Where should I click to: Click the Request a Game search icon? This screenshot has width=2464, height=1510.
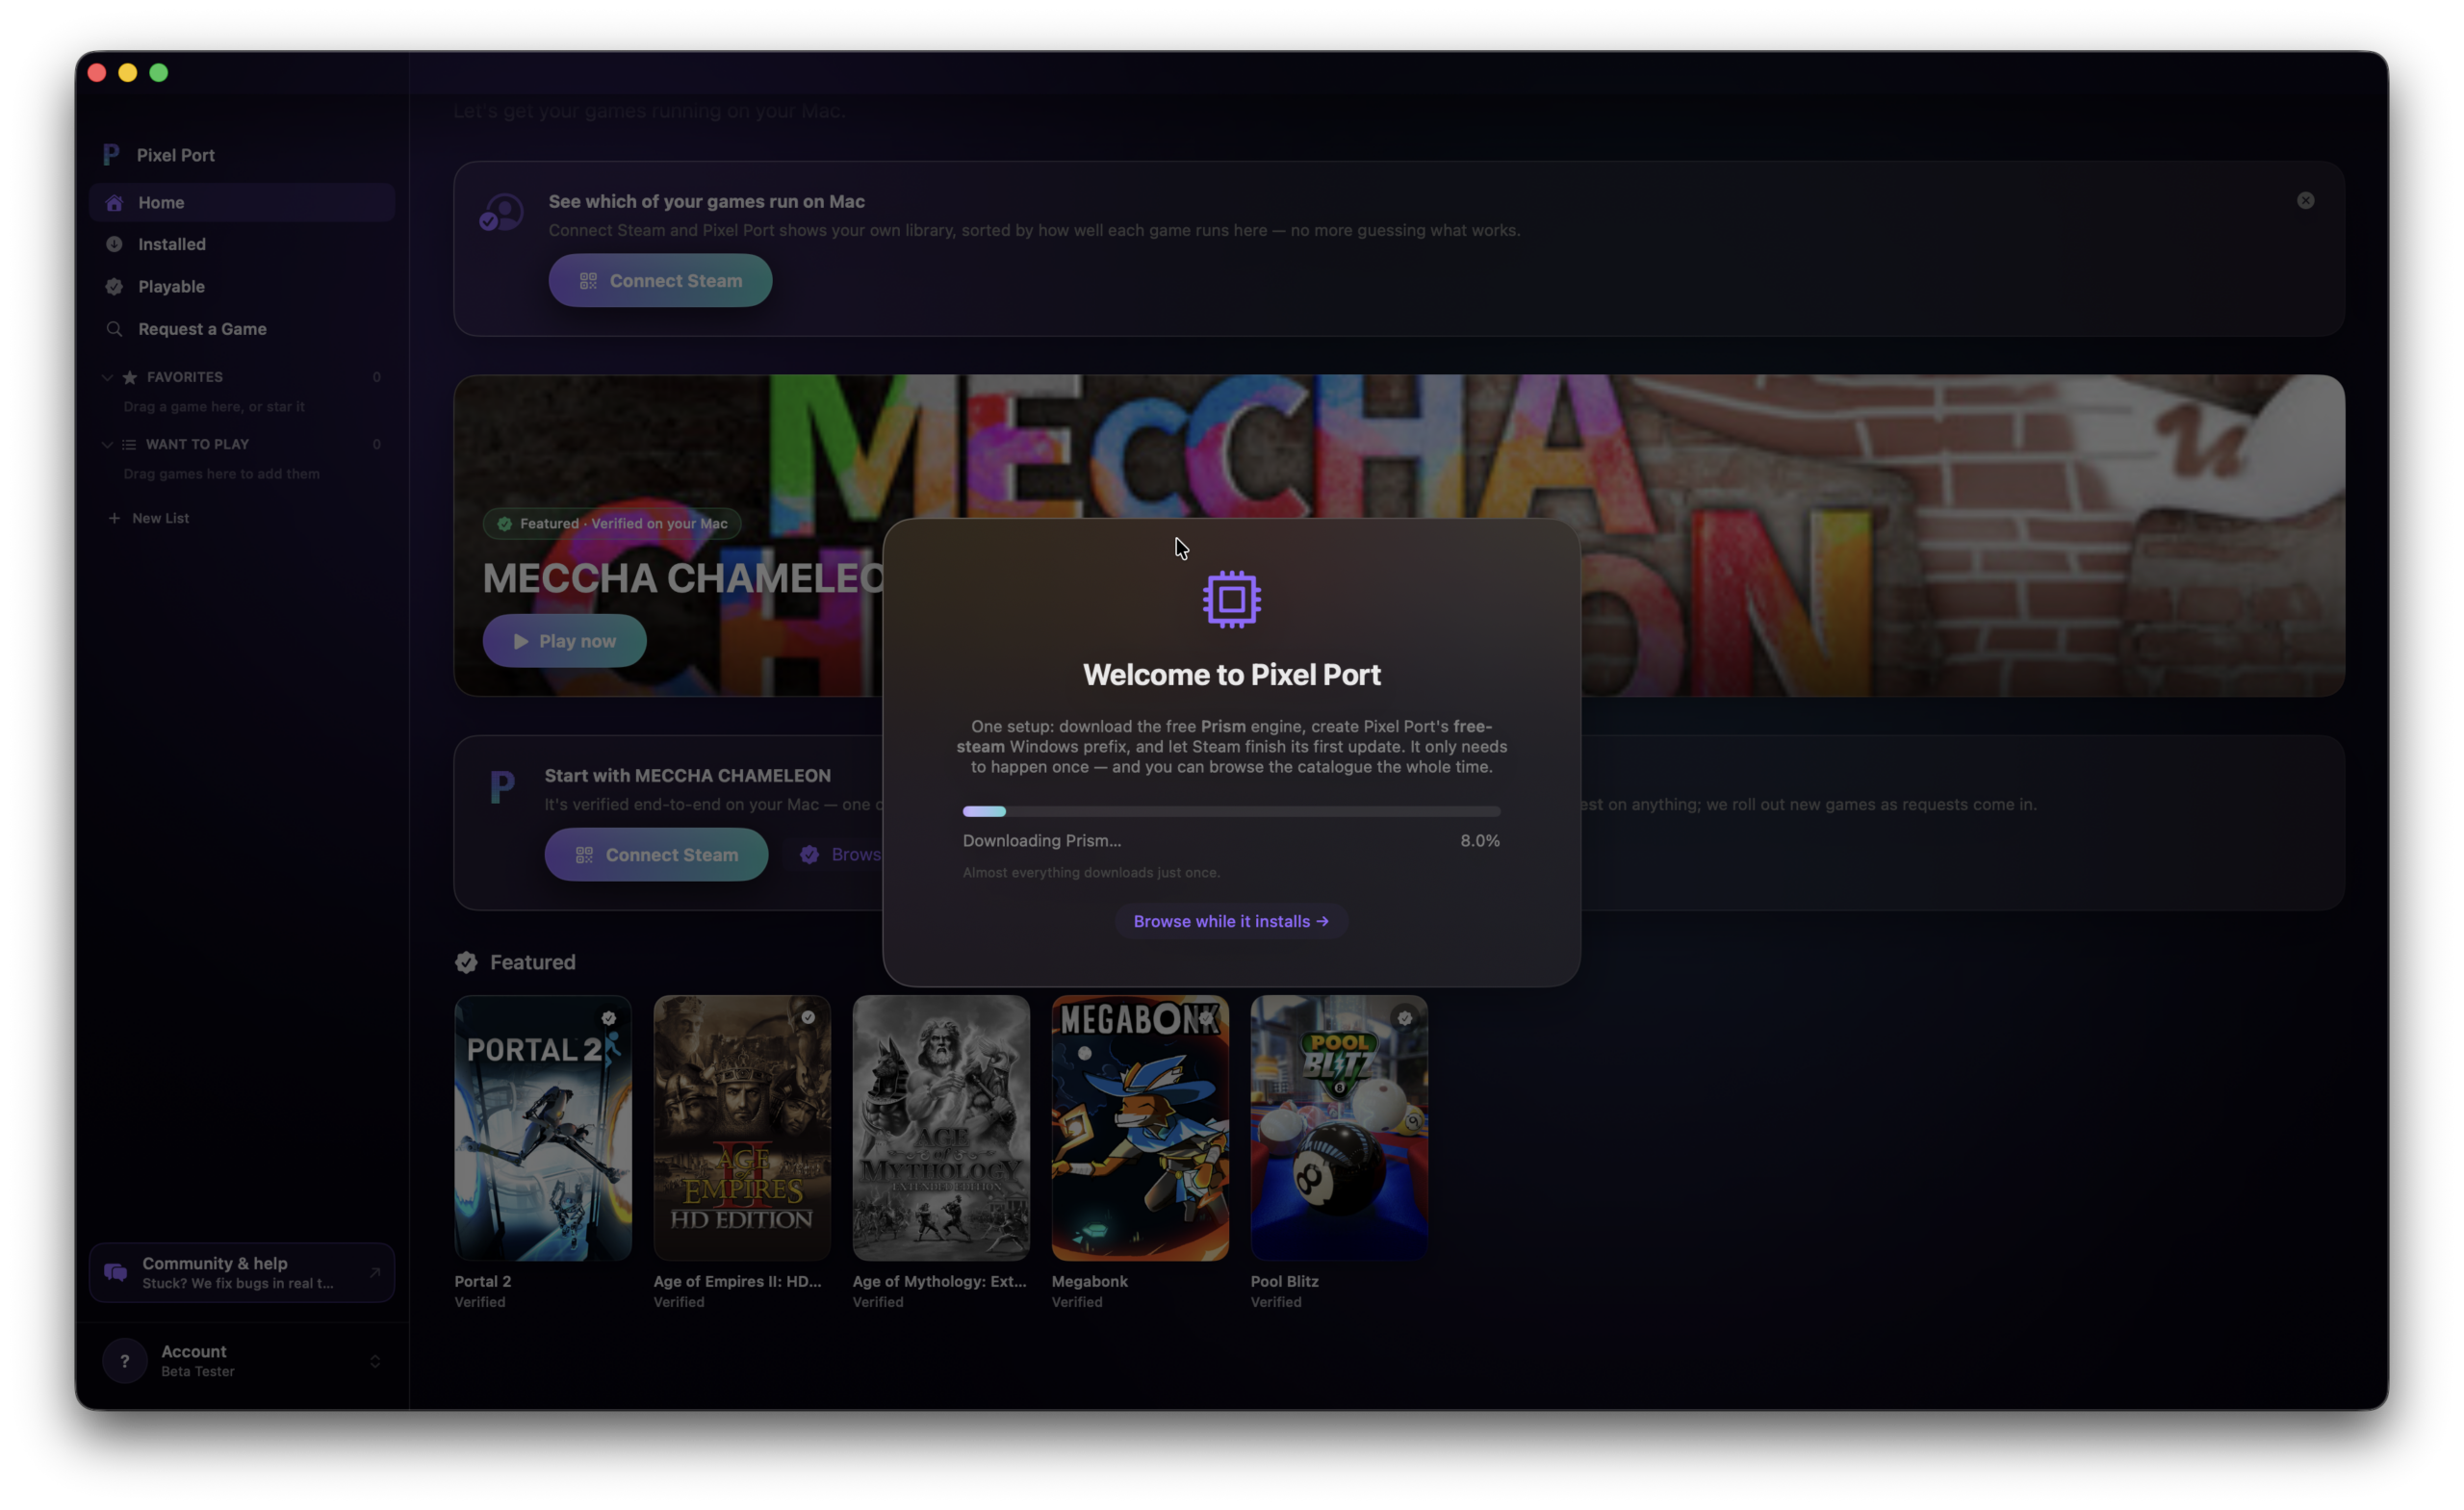click(x=114, y=329)
